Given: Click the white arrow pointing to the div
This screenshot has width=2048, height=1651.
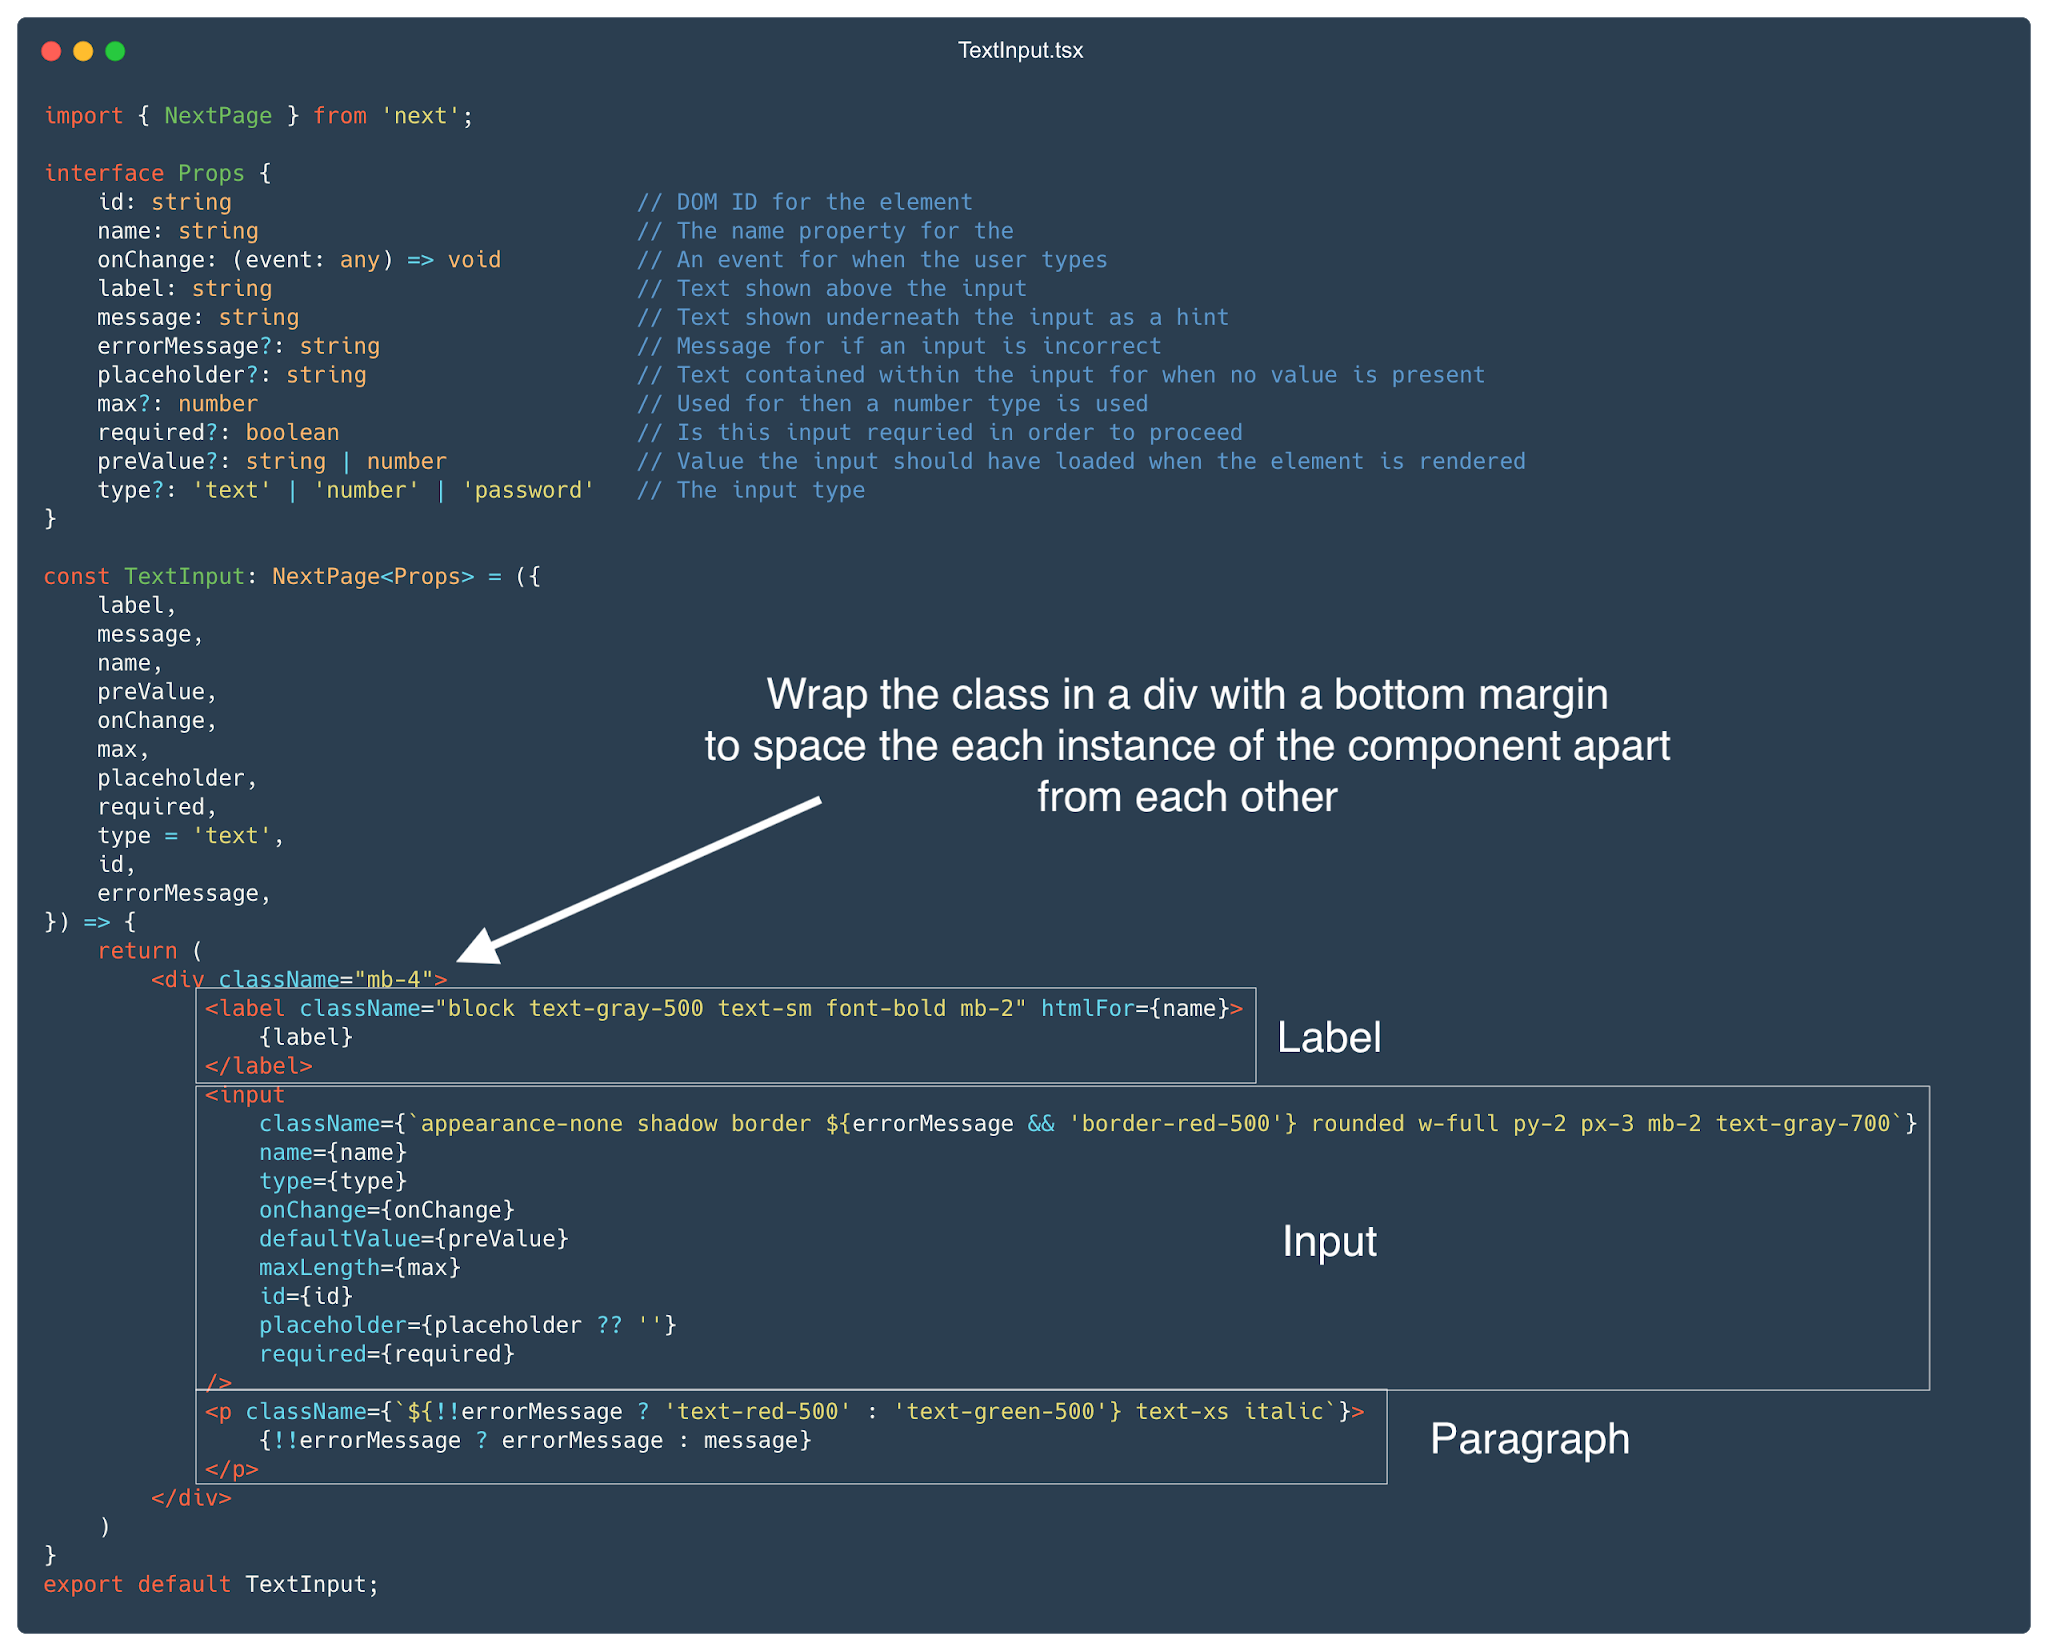Looking at the screenshot, I should 640,880.
